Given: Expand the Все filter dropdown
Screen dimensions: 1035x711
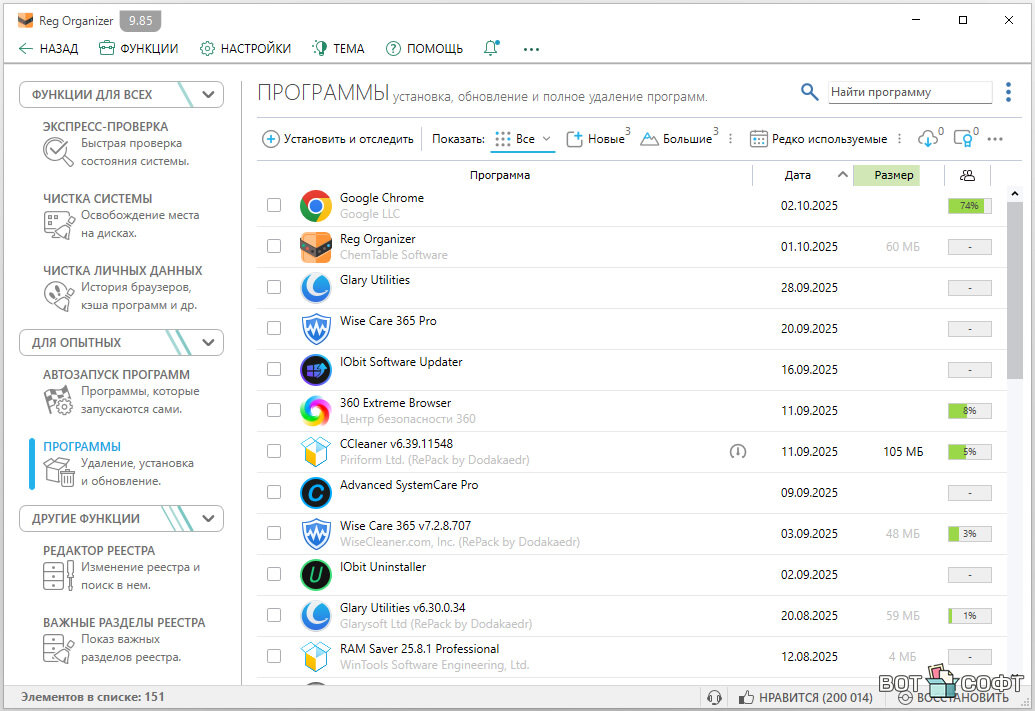Looking at the screenshot, I should coord(546,139).
